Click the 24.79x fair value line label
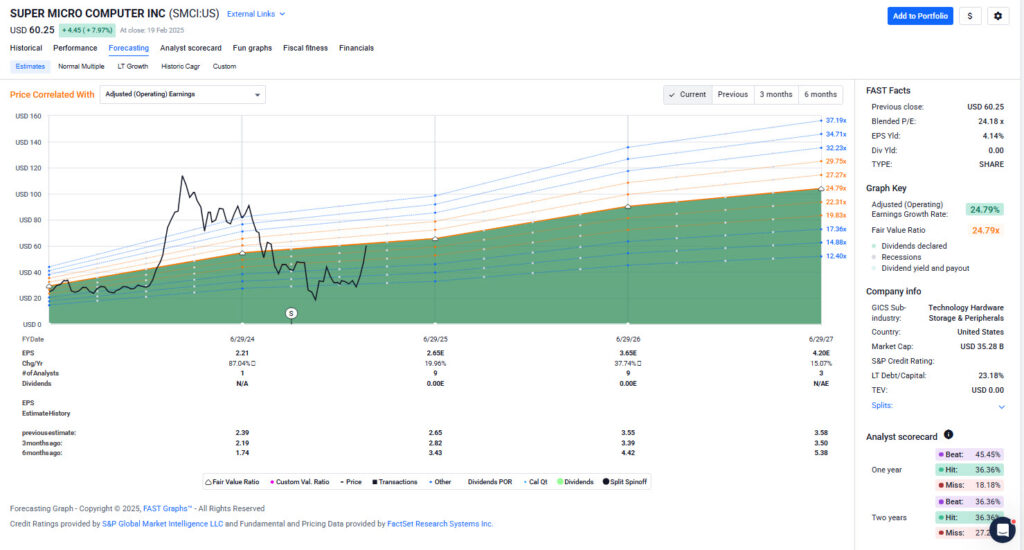 point(836,188)
